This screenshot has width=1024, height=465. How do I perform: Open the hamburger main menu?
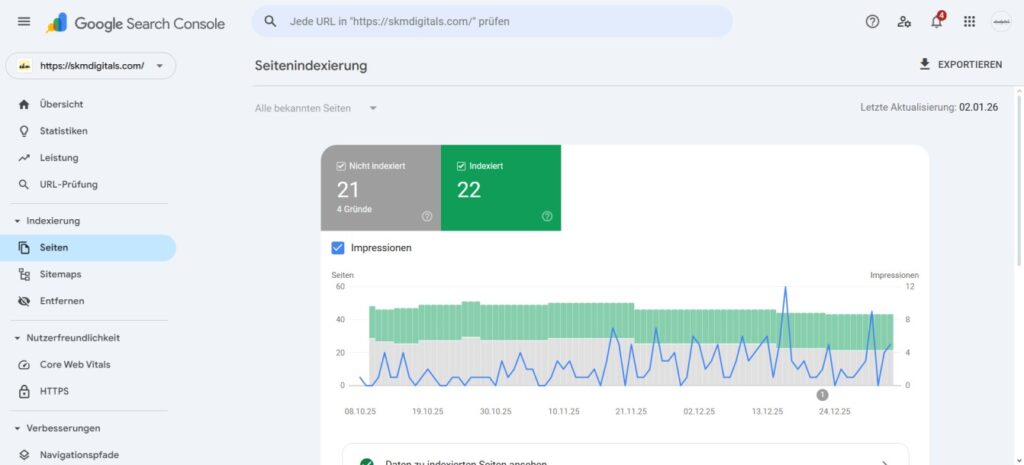[24, 22]
